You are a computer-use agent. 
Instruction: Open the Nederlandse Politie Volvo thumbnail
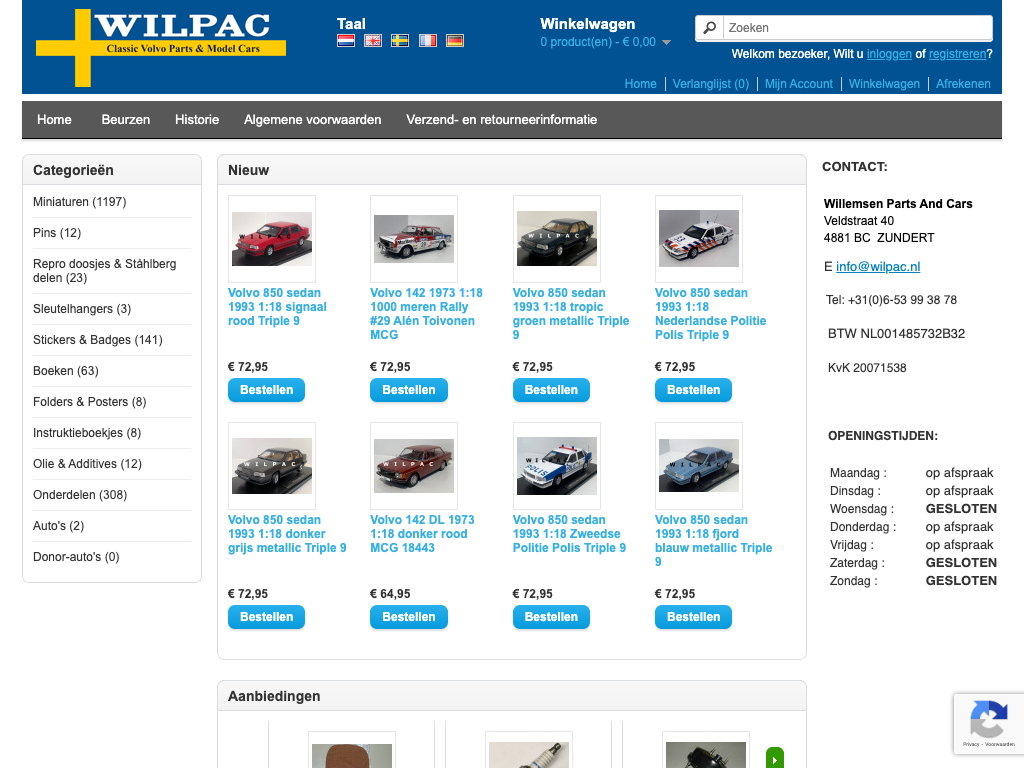pos(698,238)
